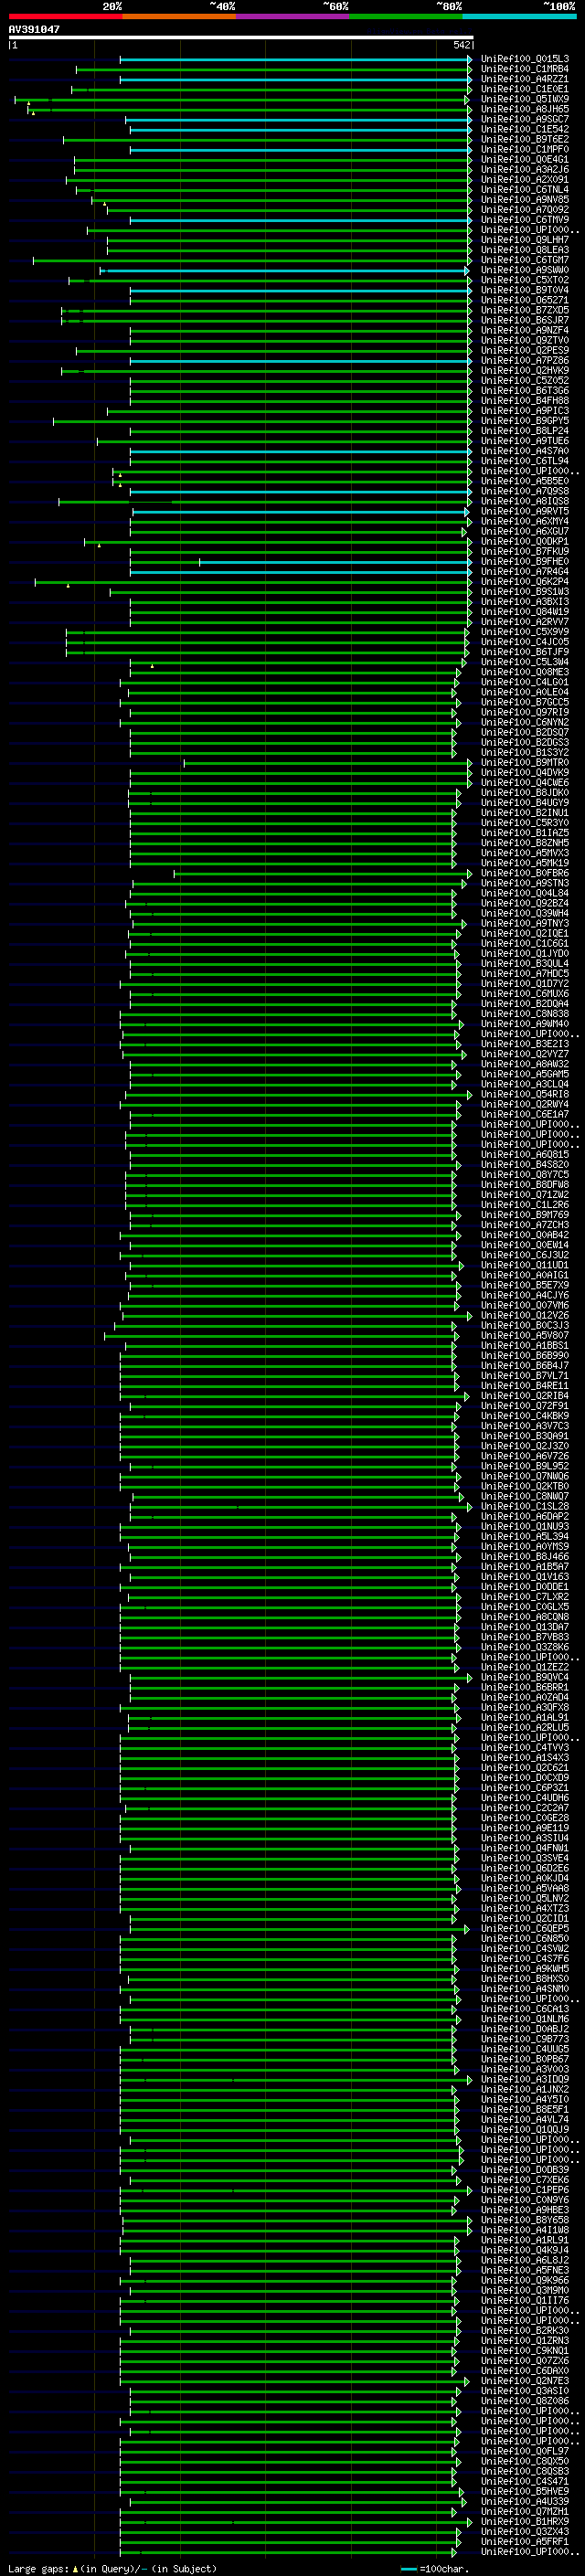Viewport: 585px width, 2576px height.
Task: Select hit label UniRef100_Q9LHH7
Action: pyautogui.click(x=524, y=240)
